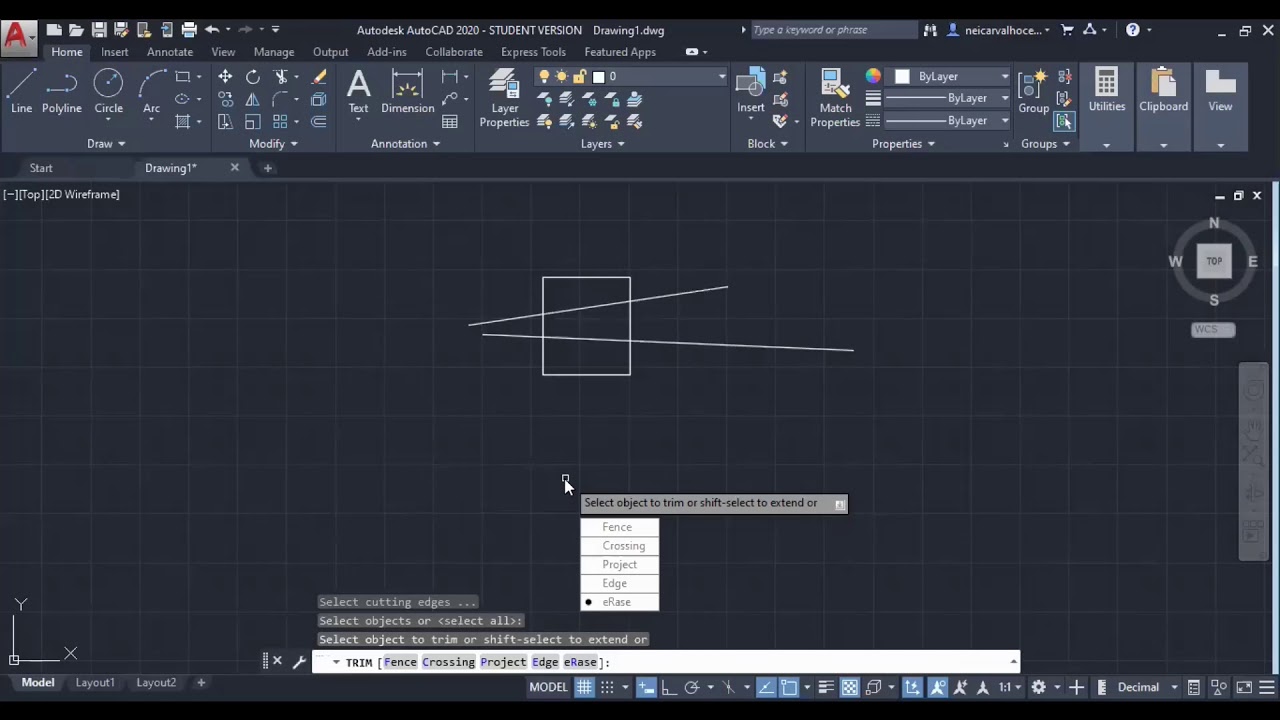Toggle snap mode dots in status bar

(607, 687)
